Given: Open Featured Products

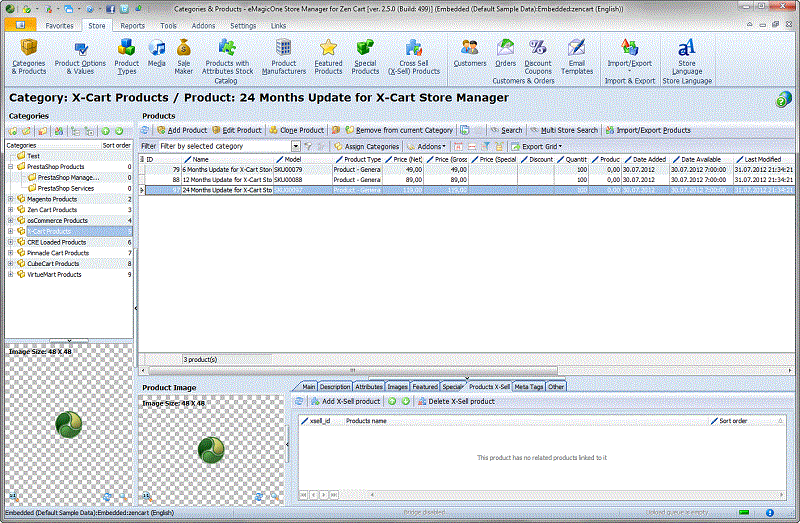Looking at the screenshot, I should pos(328,57).
